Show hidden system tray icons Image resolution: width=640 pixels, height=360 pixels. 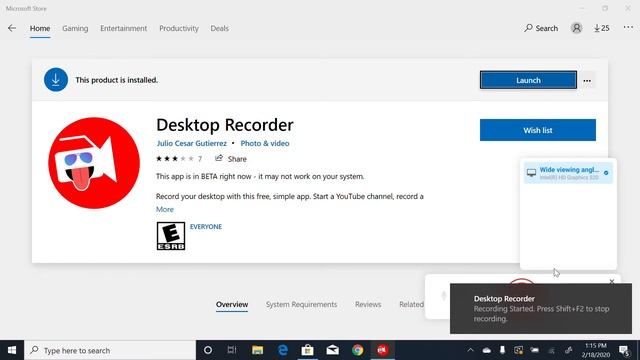tap(470, 350)
